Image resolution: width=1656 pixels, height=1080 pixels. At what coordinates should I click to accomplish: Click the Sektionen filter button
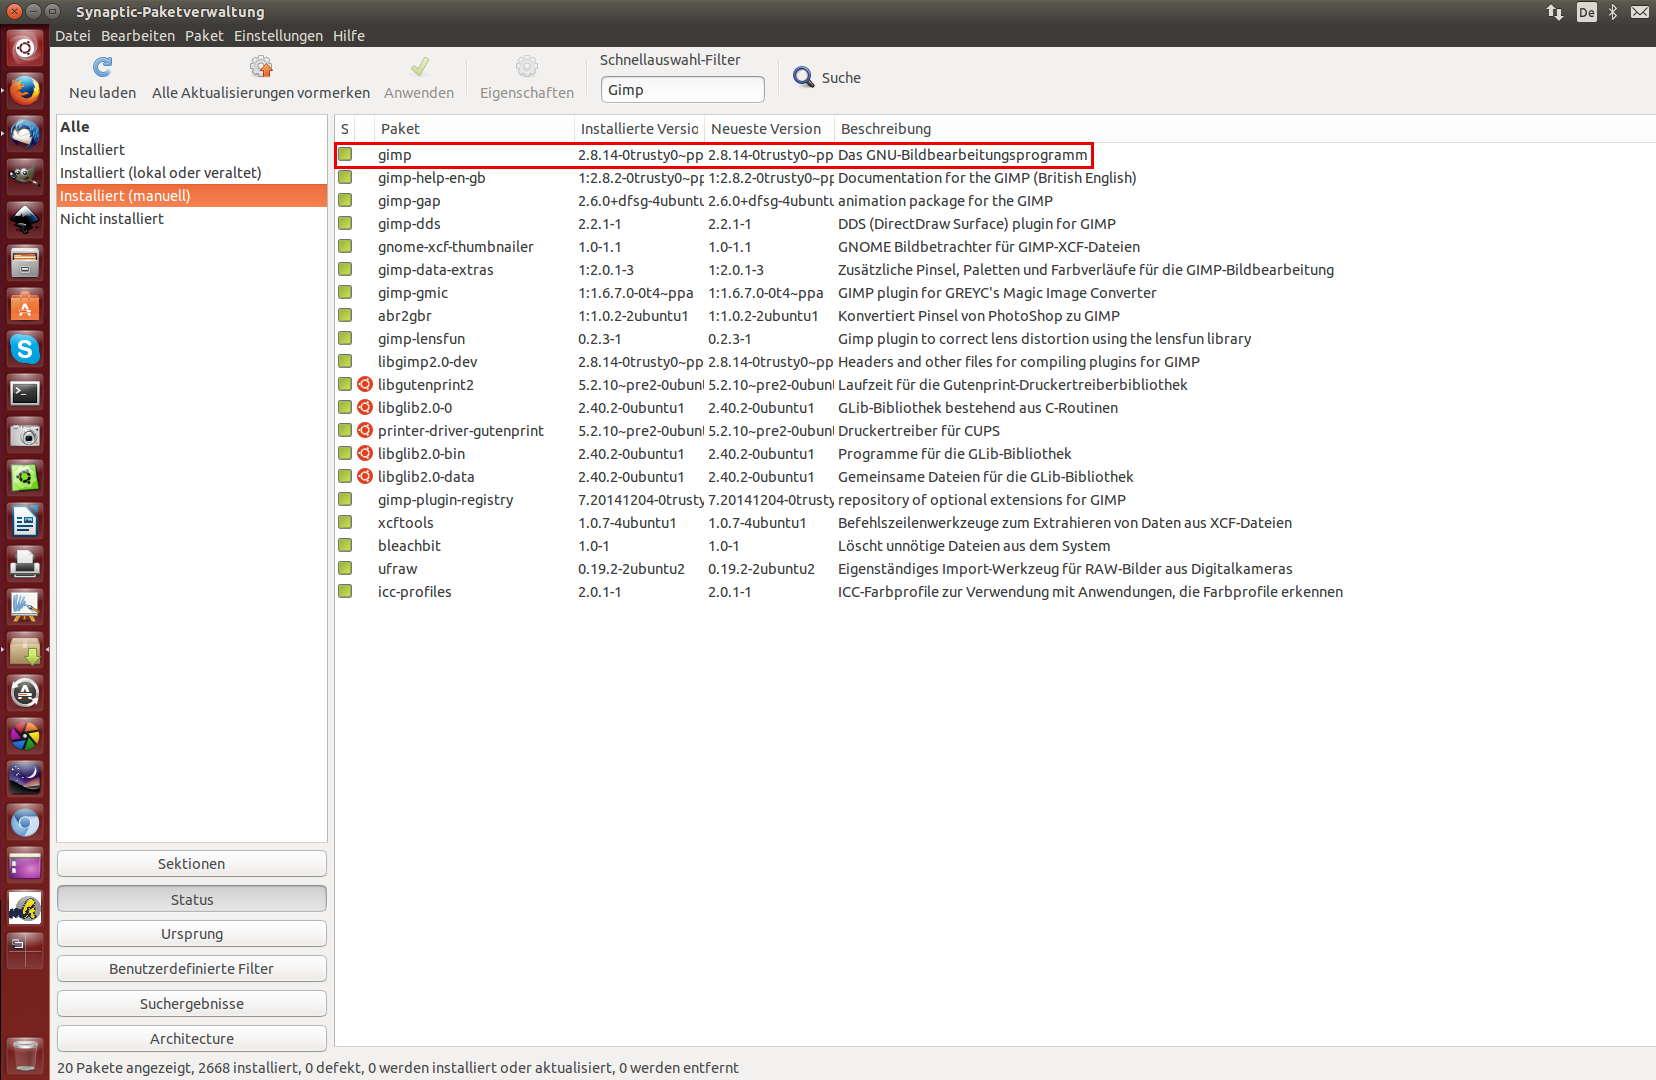pyautogui.click(x=192, y=864)
